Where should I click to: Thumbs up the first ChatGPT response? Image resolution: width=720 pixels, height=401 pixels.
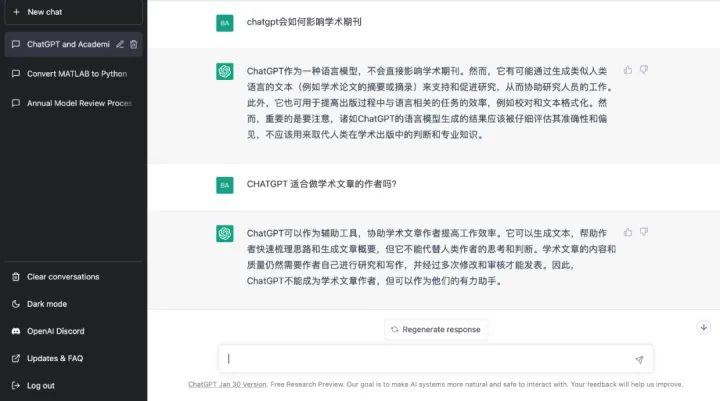(628, 70)
